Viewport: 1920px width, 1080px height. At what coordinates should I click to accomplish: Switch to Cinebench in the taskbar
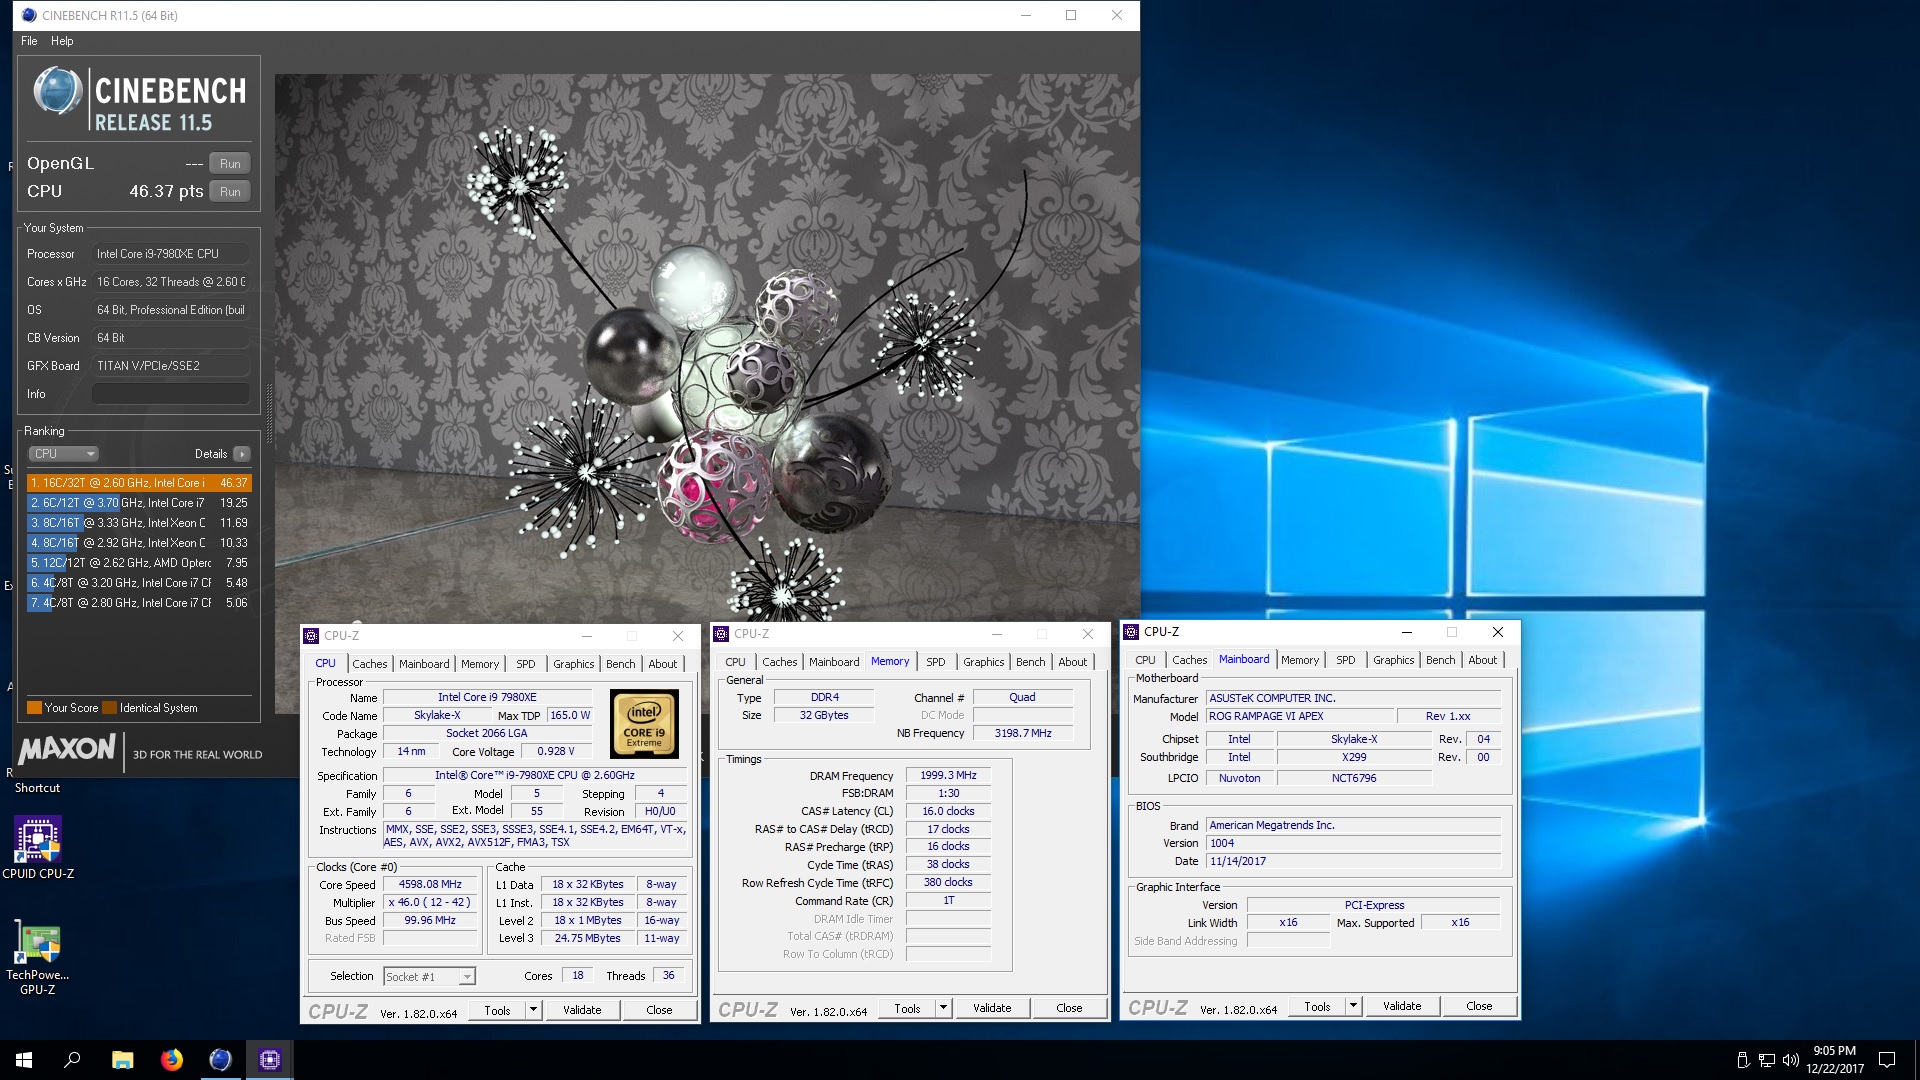[221, 1060]
